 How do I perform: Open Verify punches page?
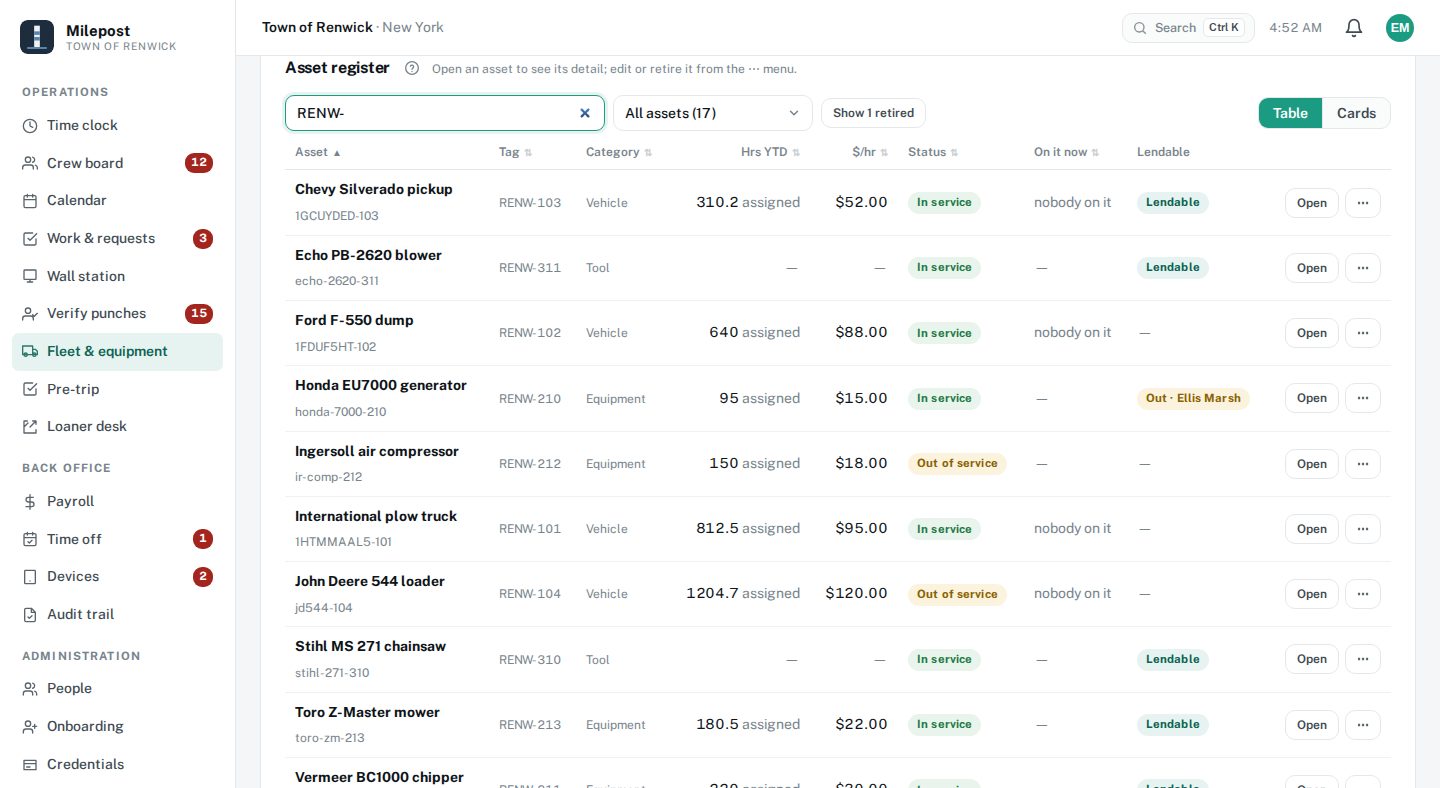click(117, 313)
